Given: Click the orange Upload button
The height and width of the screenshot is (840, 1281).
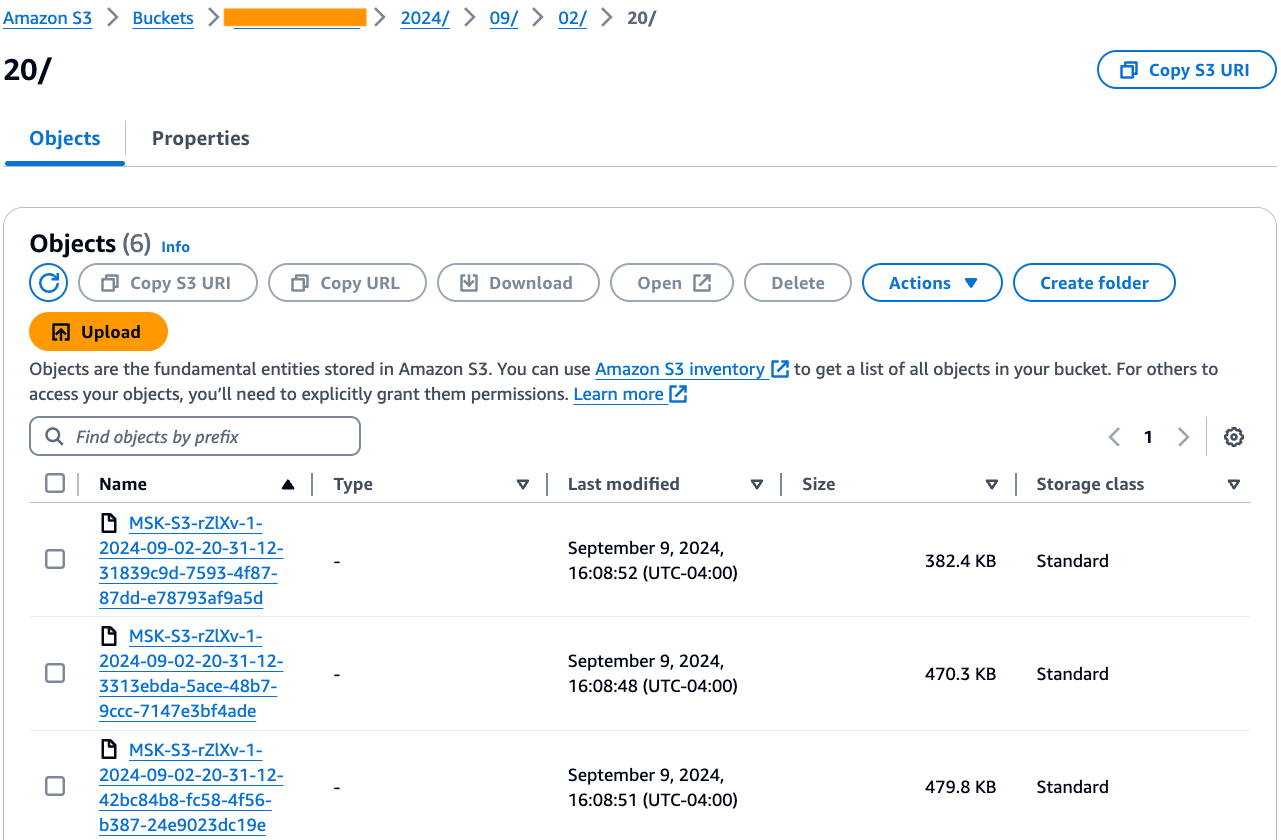Looking at the screenshot, I should point(98,332).
